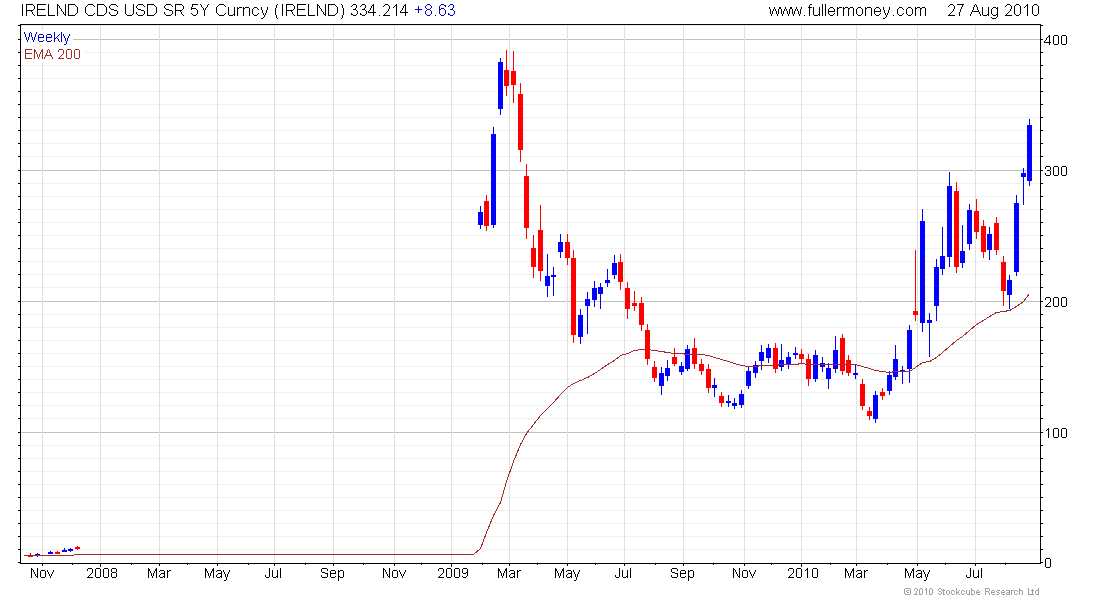1100x600 pixels.
Task: Click the 200 label on the price axis
Action: 1056,302
